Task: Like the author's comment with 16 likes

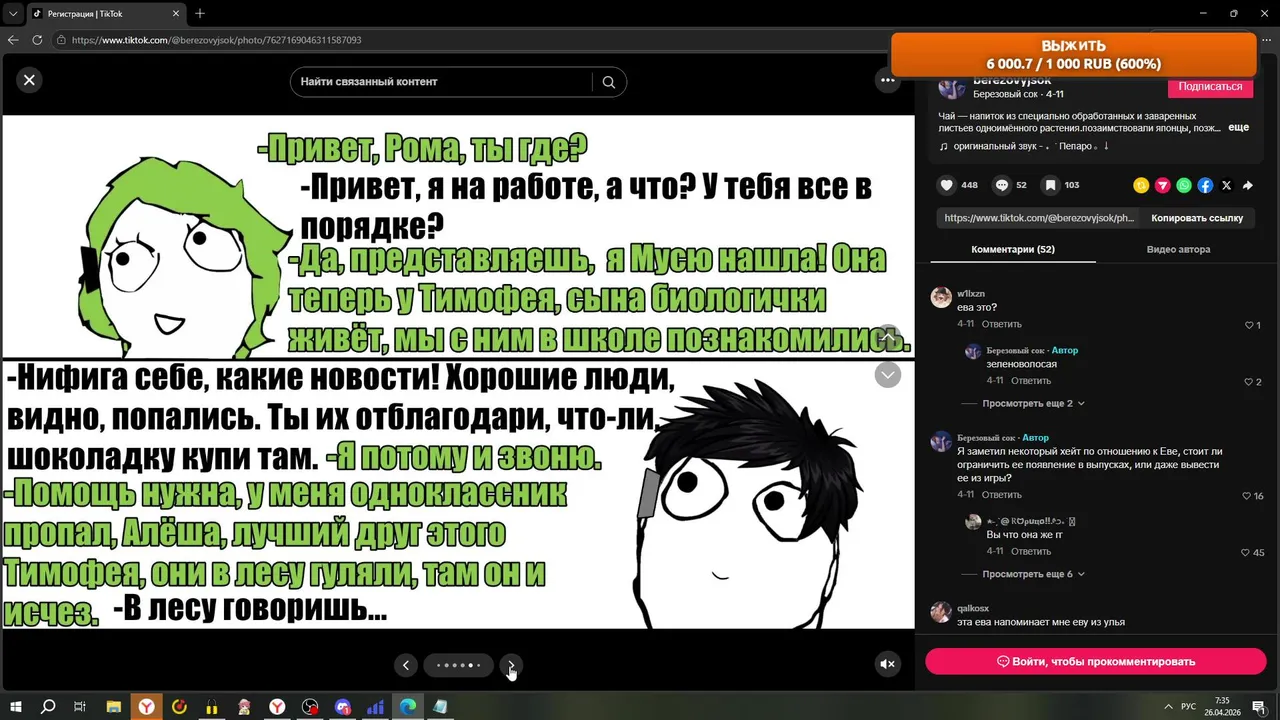Action: pyautogui.click(x=1247, y=496)
